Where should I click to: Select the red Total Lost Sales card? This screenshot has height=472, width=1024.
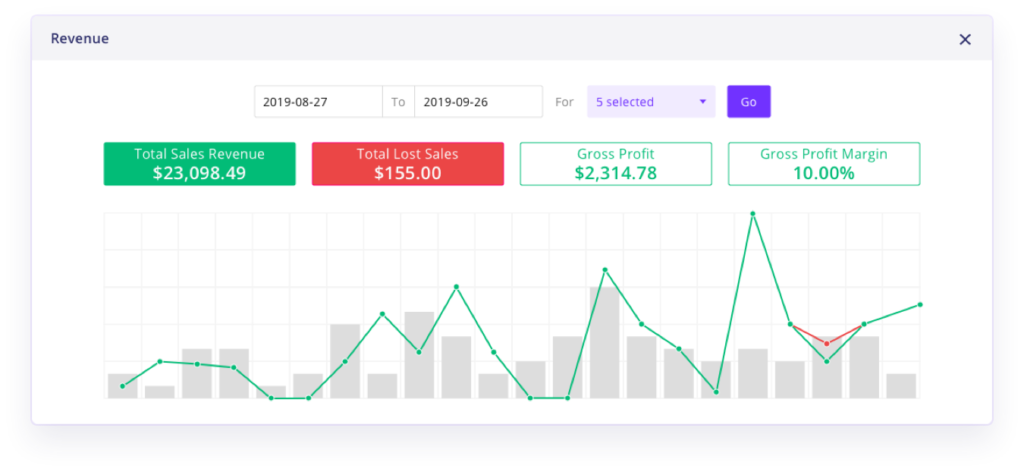coord(407,164)
